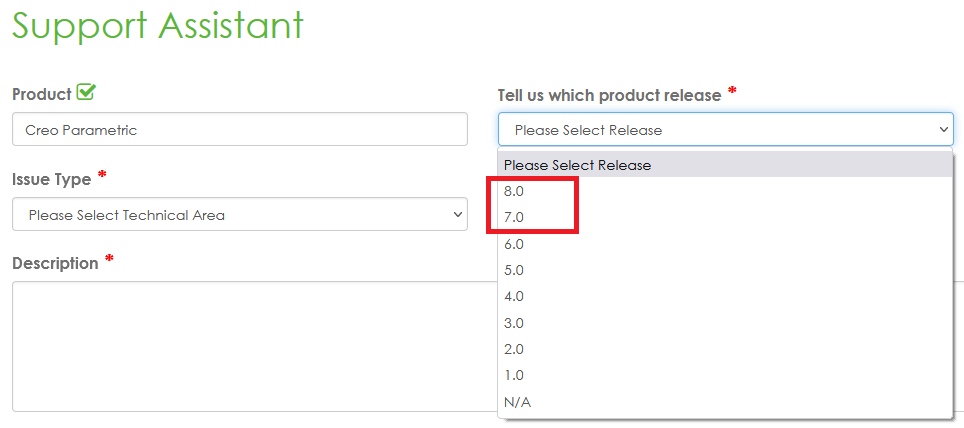Click the Product label text
This screenshot has height=428, width=964.
[x=41, y=94]
